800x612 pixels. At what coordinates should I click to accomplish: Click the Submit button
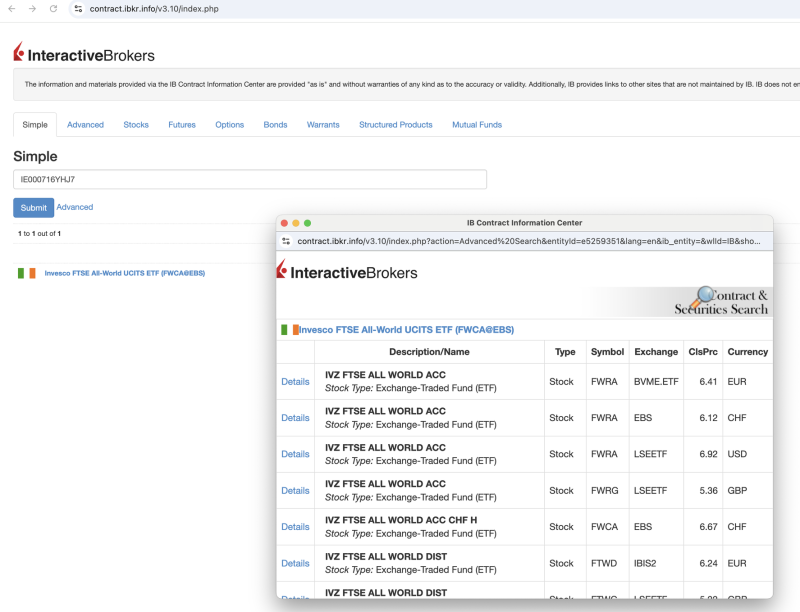click(34, 208)
